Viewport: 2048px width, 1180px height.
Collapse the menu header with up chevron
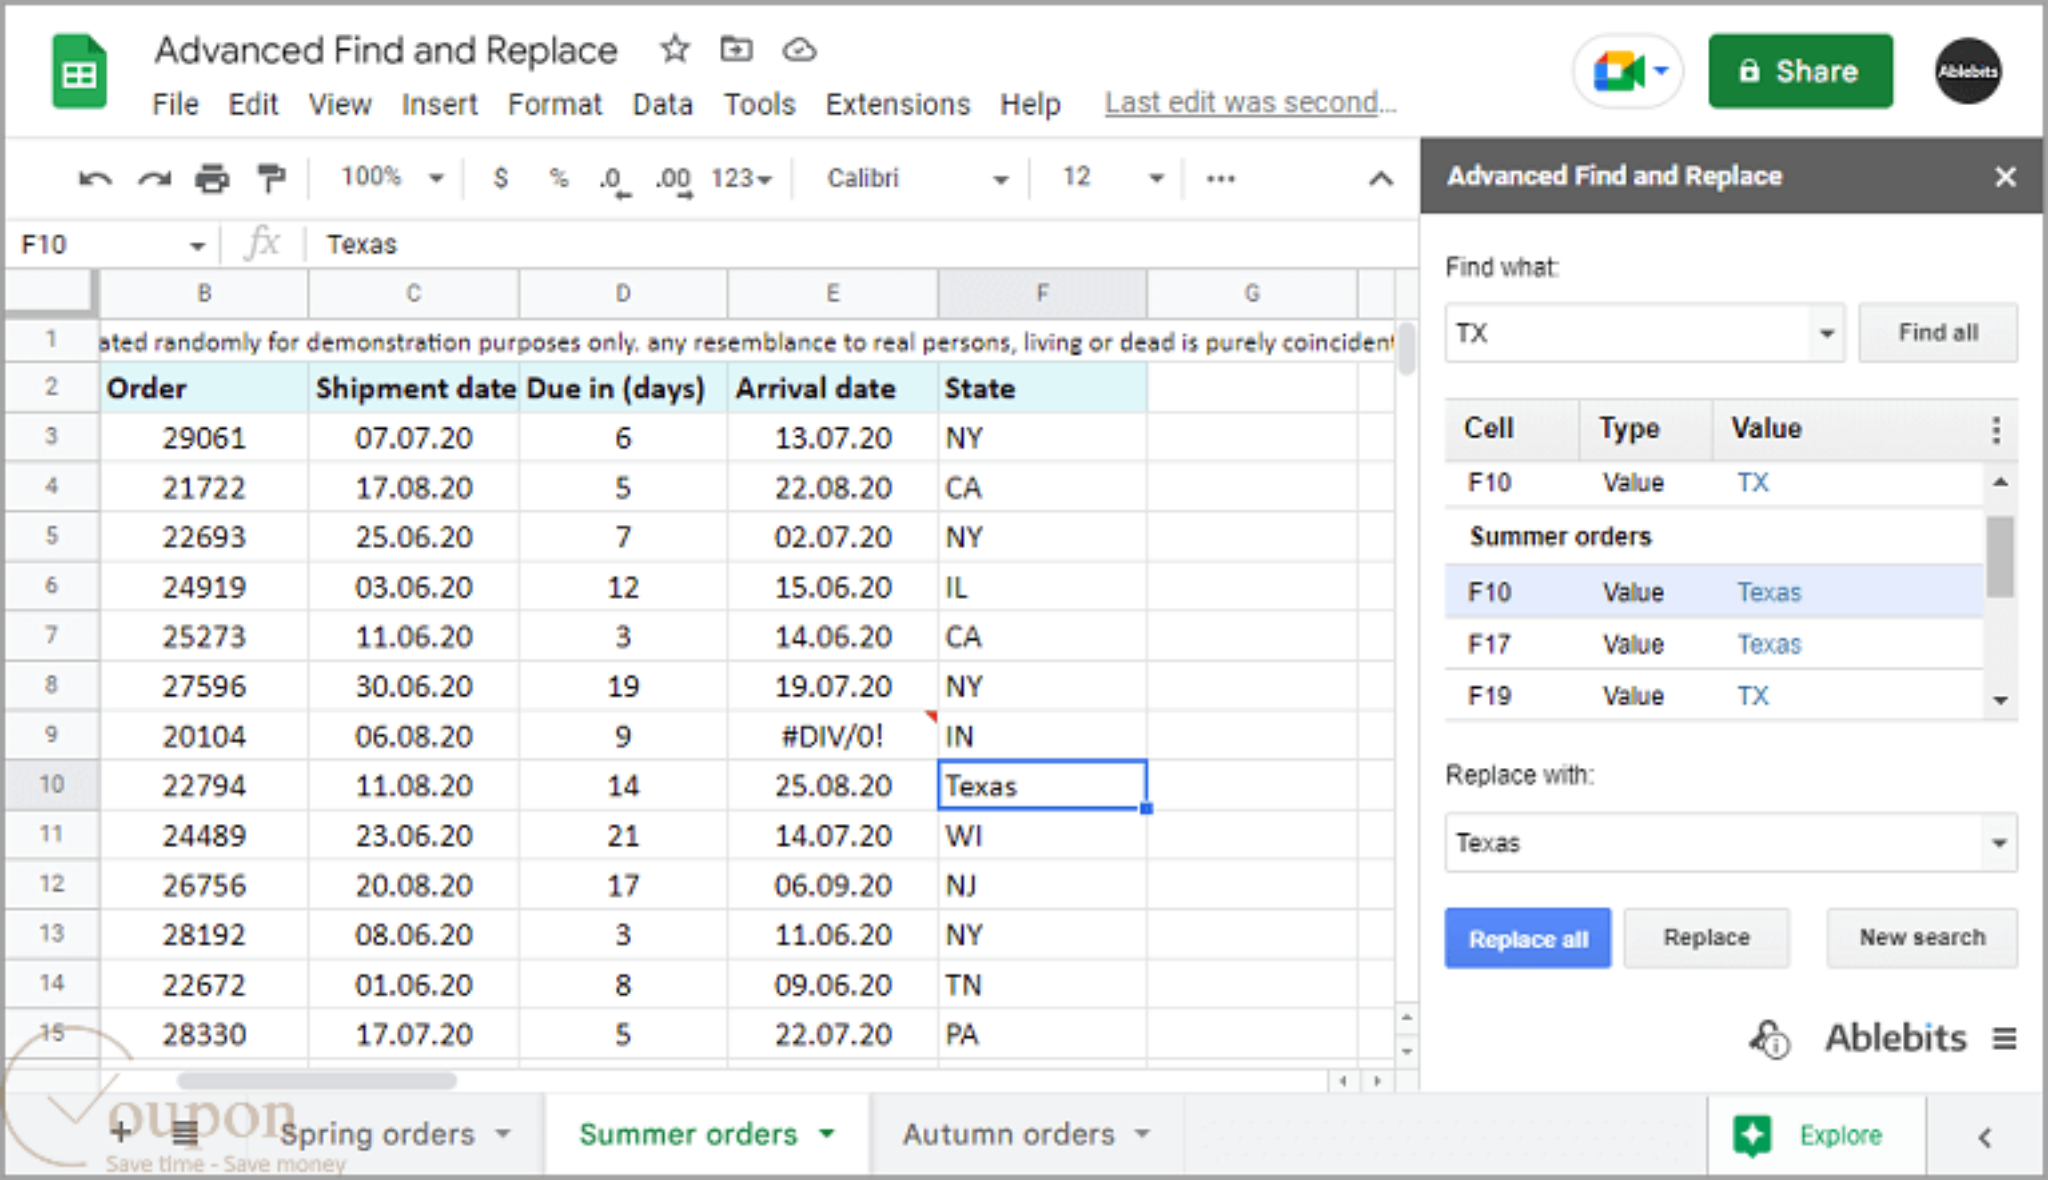coord(1380,179)
